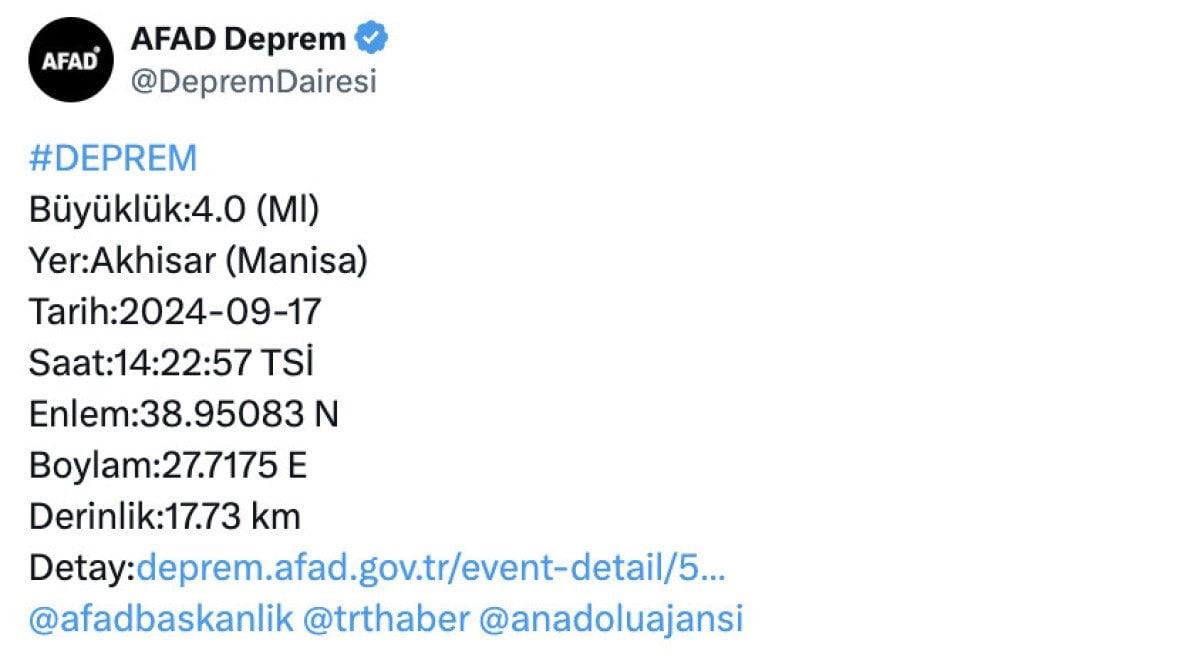Open the @trthaber mention
This screenshot has width=1200, height=671.
point(387,618)
